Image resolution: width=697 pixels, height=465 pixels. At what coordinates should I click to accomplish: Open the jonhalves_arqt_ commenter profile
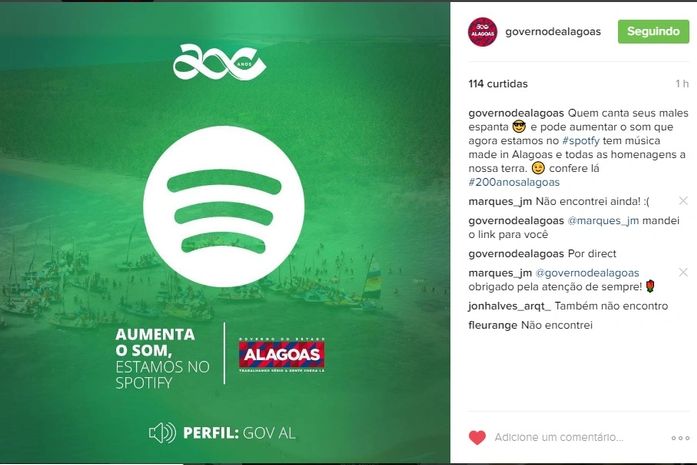(x=509, y=306)
